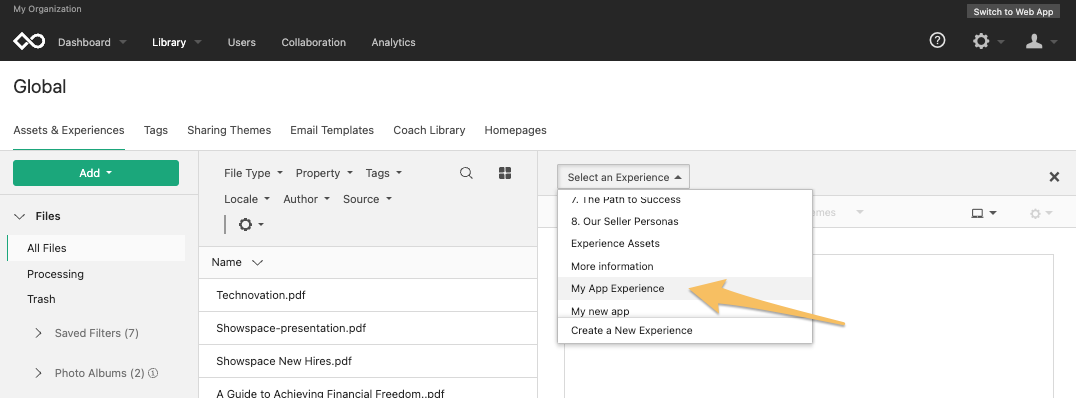Select the Assets & Experiences tab
Image resolution: width=1076 pixels, height=398 pixels.
(x=69, y=130)
